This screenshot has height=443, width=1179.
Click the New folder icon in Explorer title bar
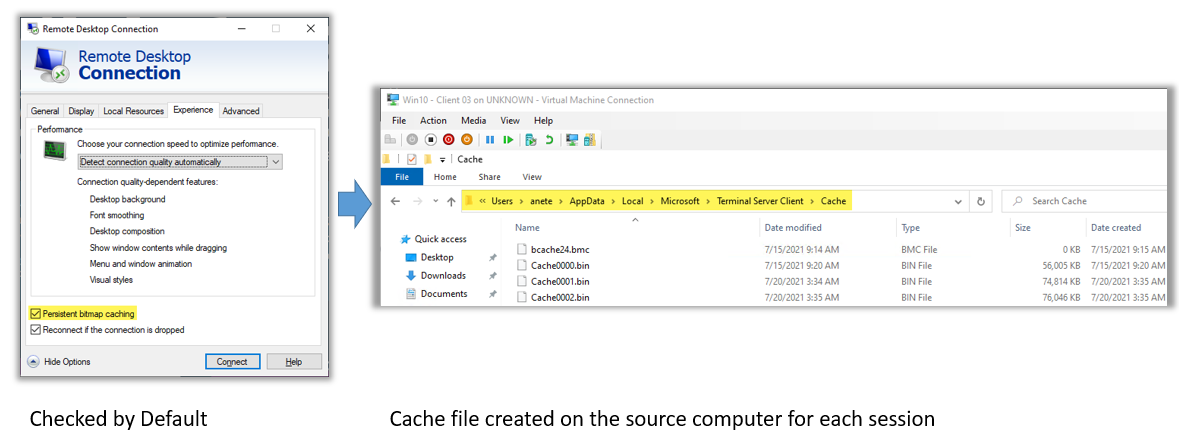428,159
